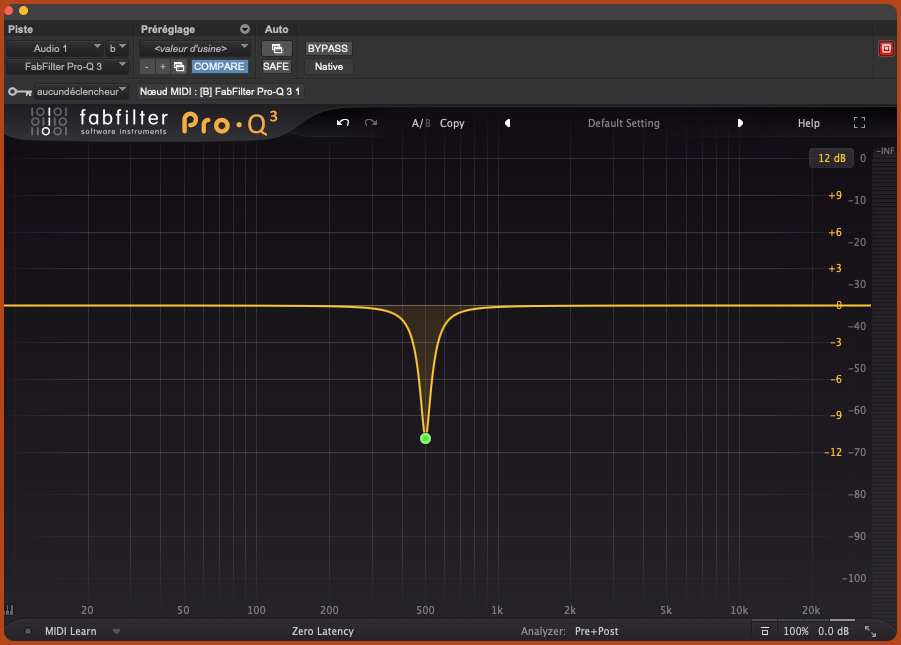Click the redo arrow icon
Screen dimensions: 901x645
(x=371, y=123)
